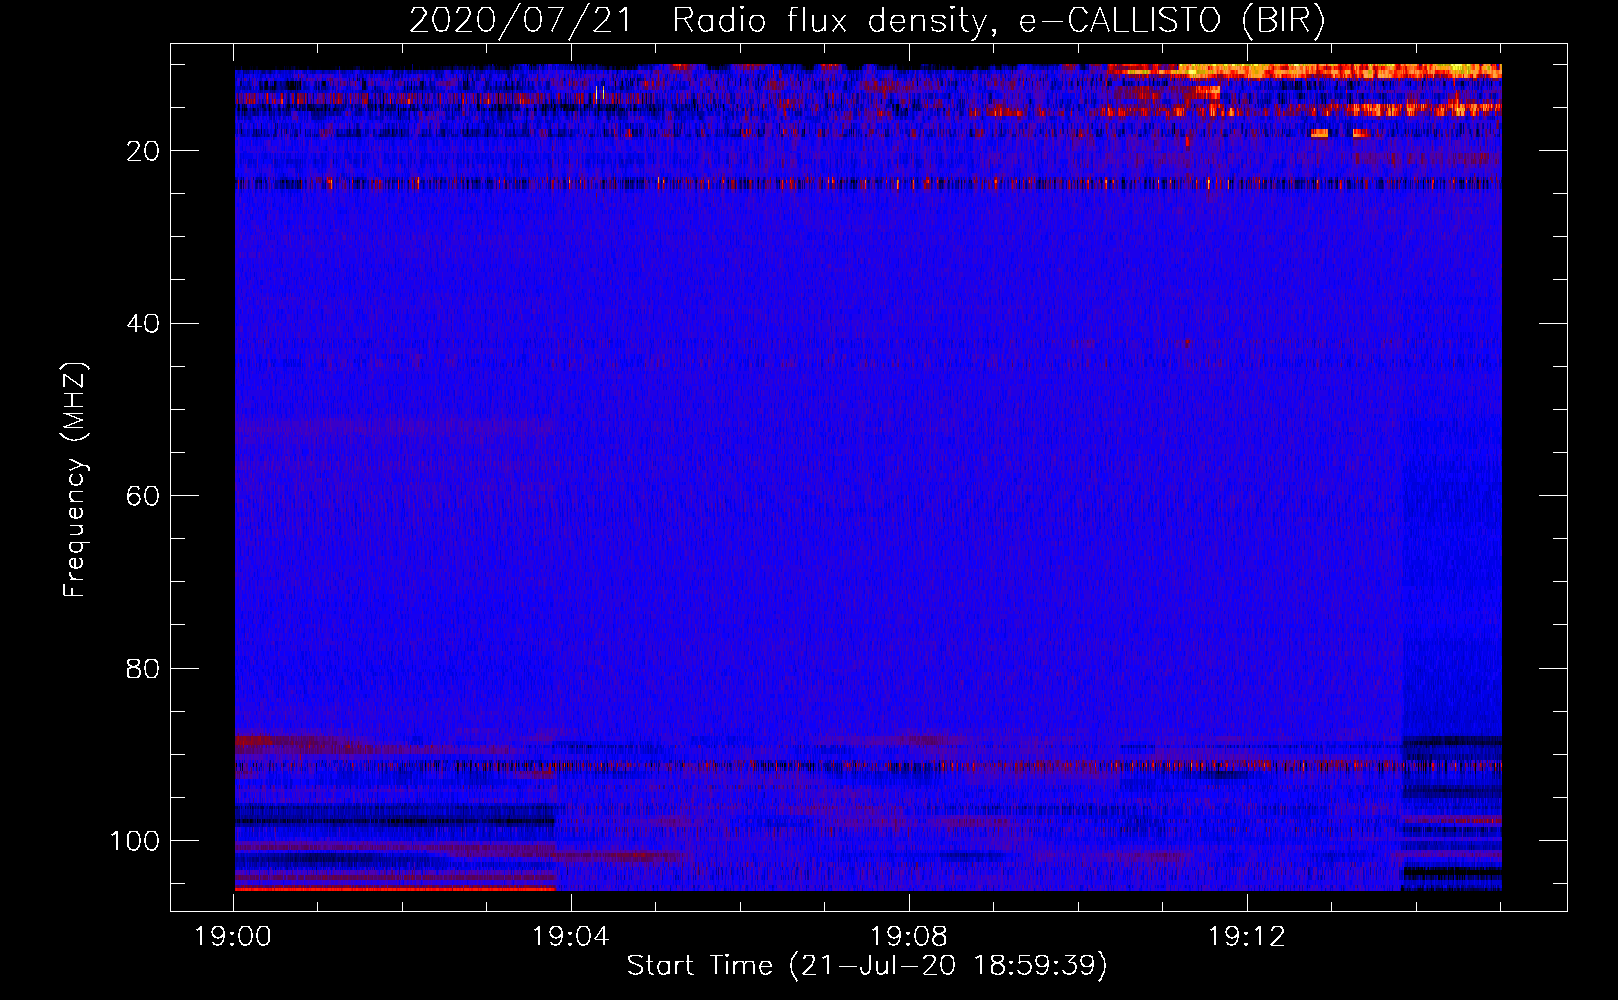Click the 'Start Time (21-Jul-20 18:59:39)' label
The width and height of the screenshot is (1618, 1000).
click(867, 966)
